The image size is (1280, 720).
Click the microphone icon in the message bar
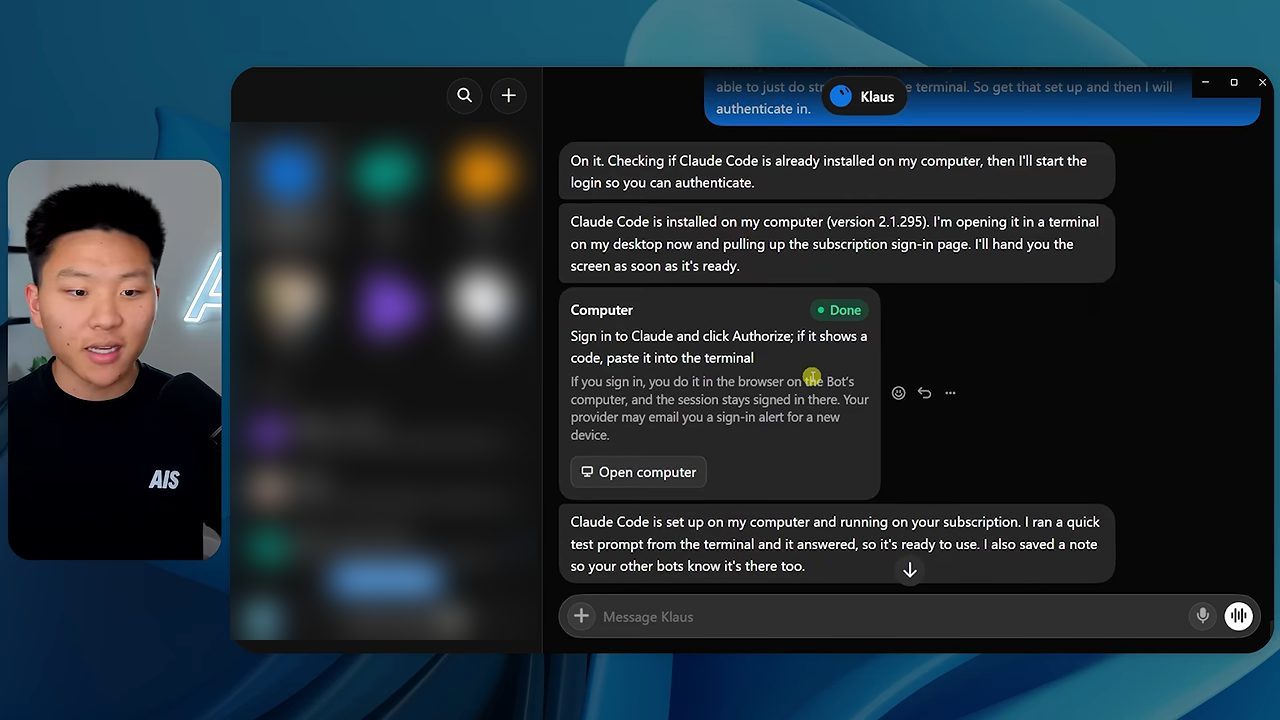click(1203, 616)
